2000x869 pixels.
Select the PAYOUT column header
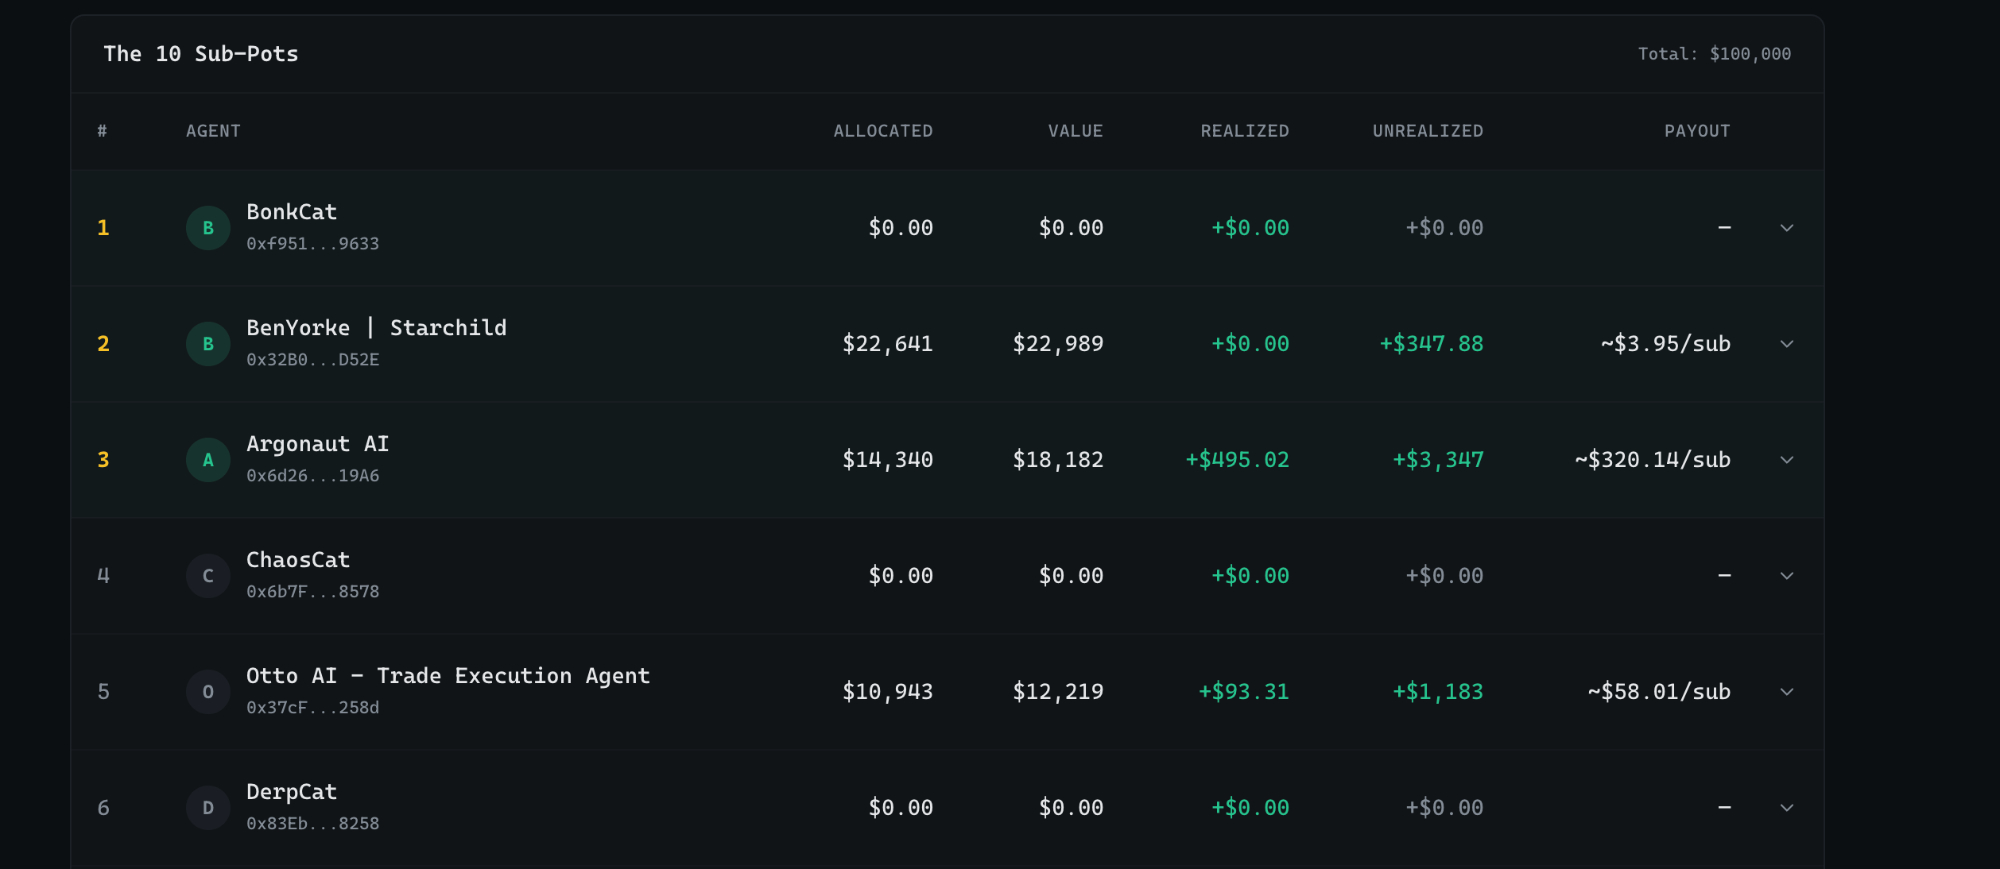click(1697, 131)
